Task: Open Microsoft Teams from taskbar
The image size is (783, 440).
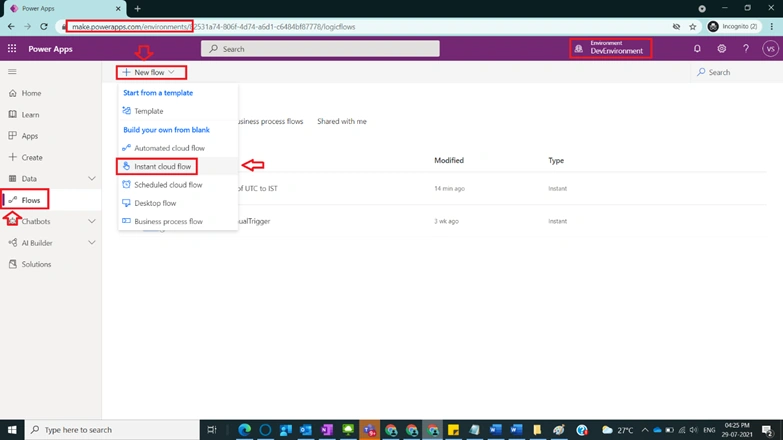Action: [370, 430]
